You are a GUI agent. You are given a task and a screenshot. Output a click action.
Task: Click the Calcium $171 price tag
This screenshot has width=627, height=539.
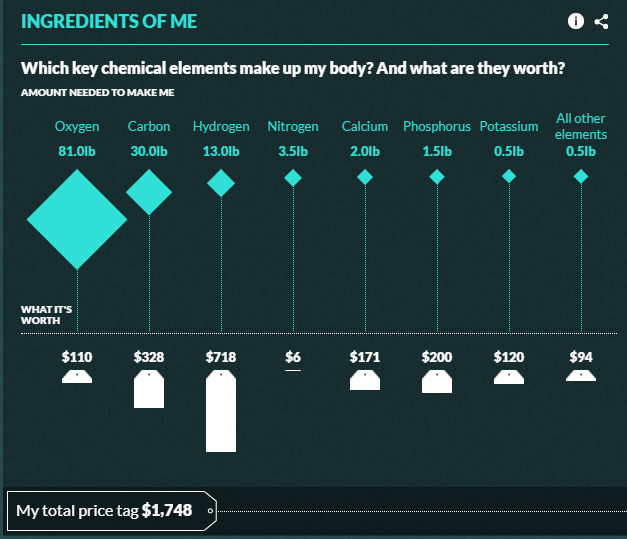tap(365, 379)
